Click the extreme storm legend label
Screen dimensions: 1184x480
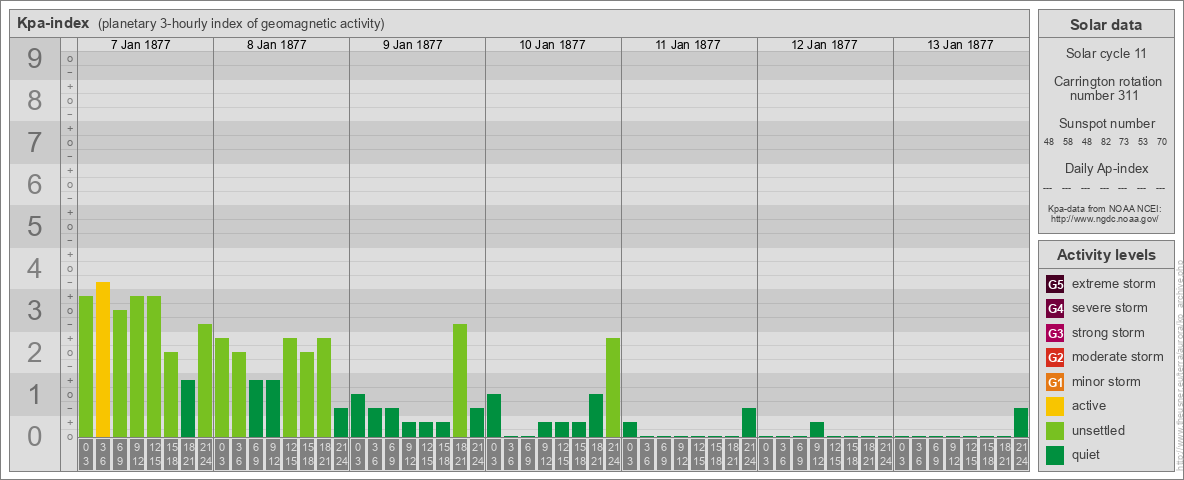pyautogui.click(x=1114, y=285)
